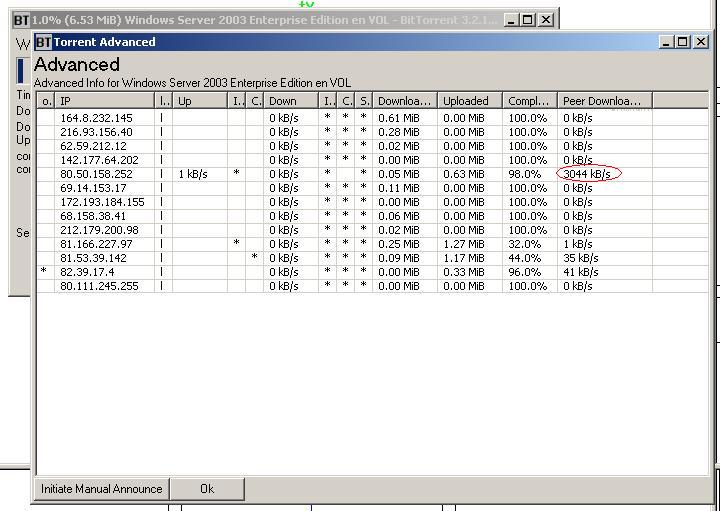Click the Ok button
This screenshot has width=720, height=511.
point(207,489)
